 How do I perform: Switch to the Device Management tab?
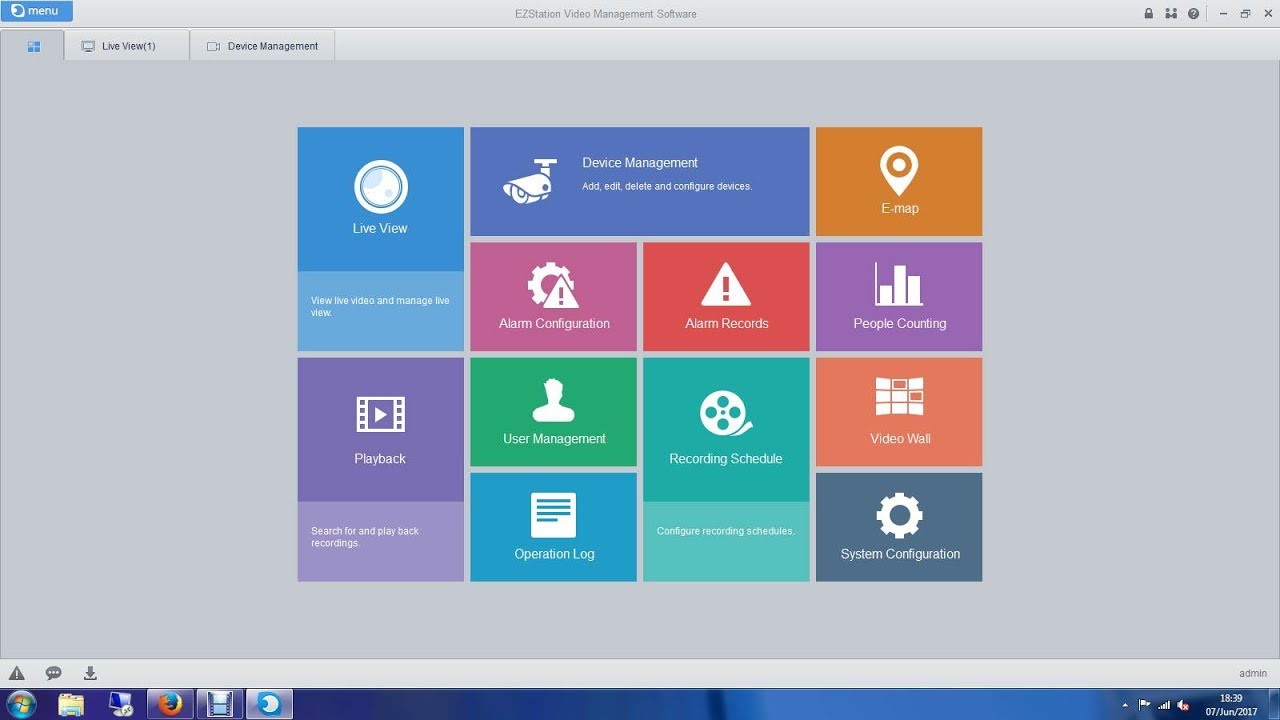[x=262, y=46]
